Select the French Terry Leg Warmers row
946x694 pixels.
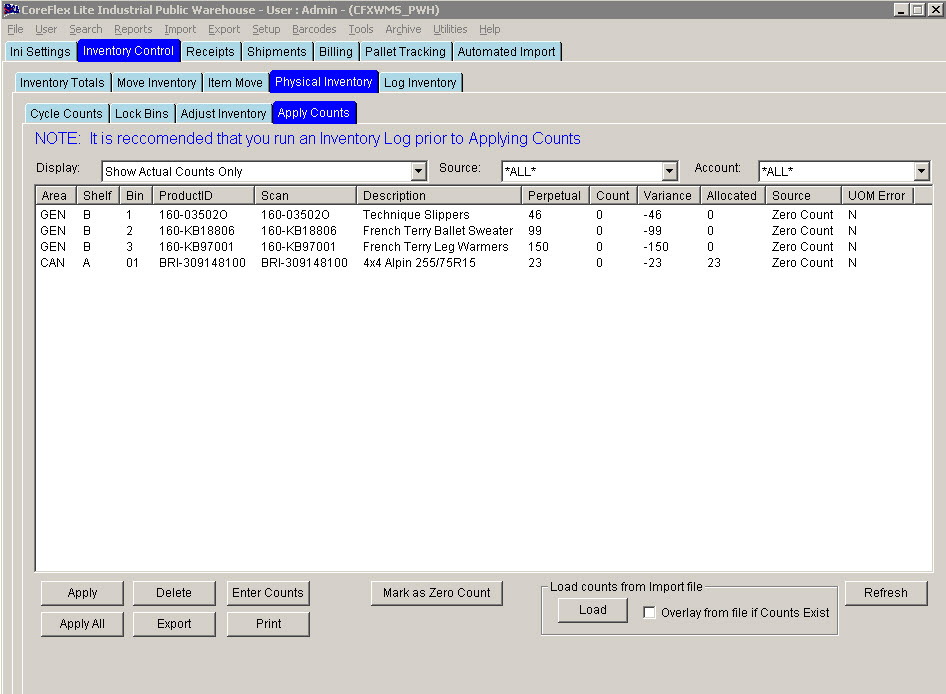[x=484, y=247]
